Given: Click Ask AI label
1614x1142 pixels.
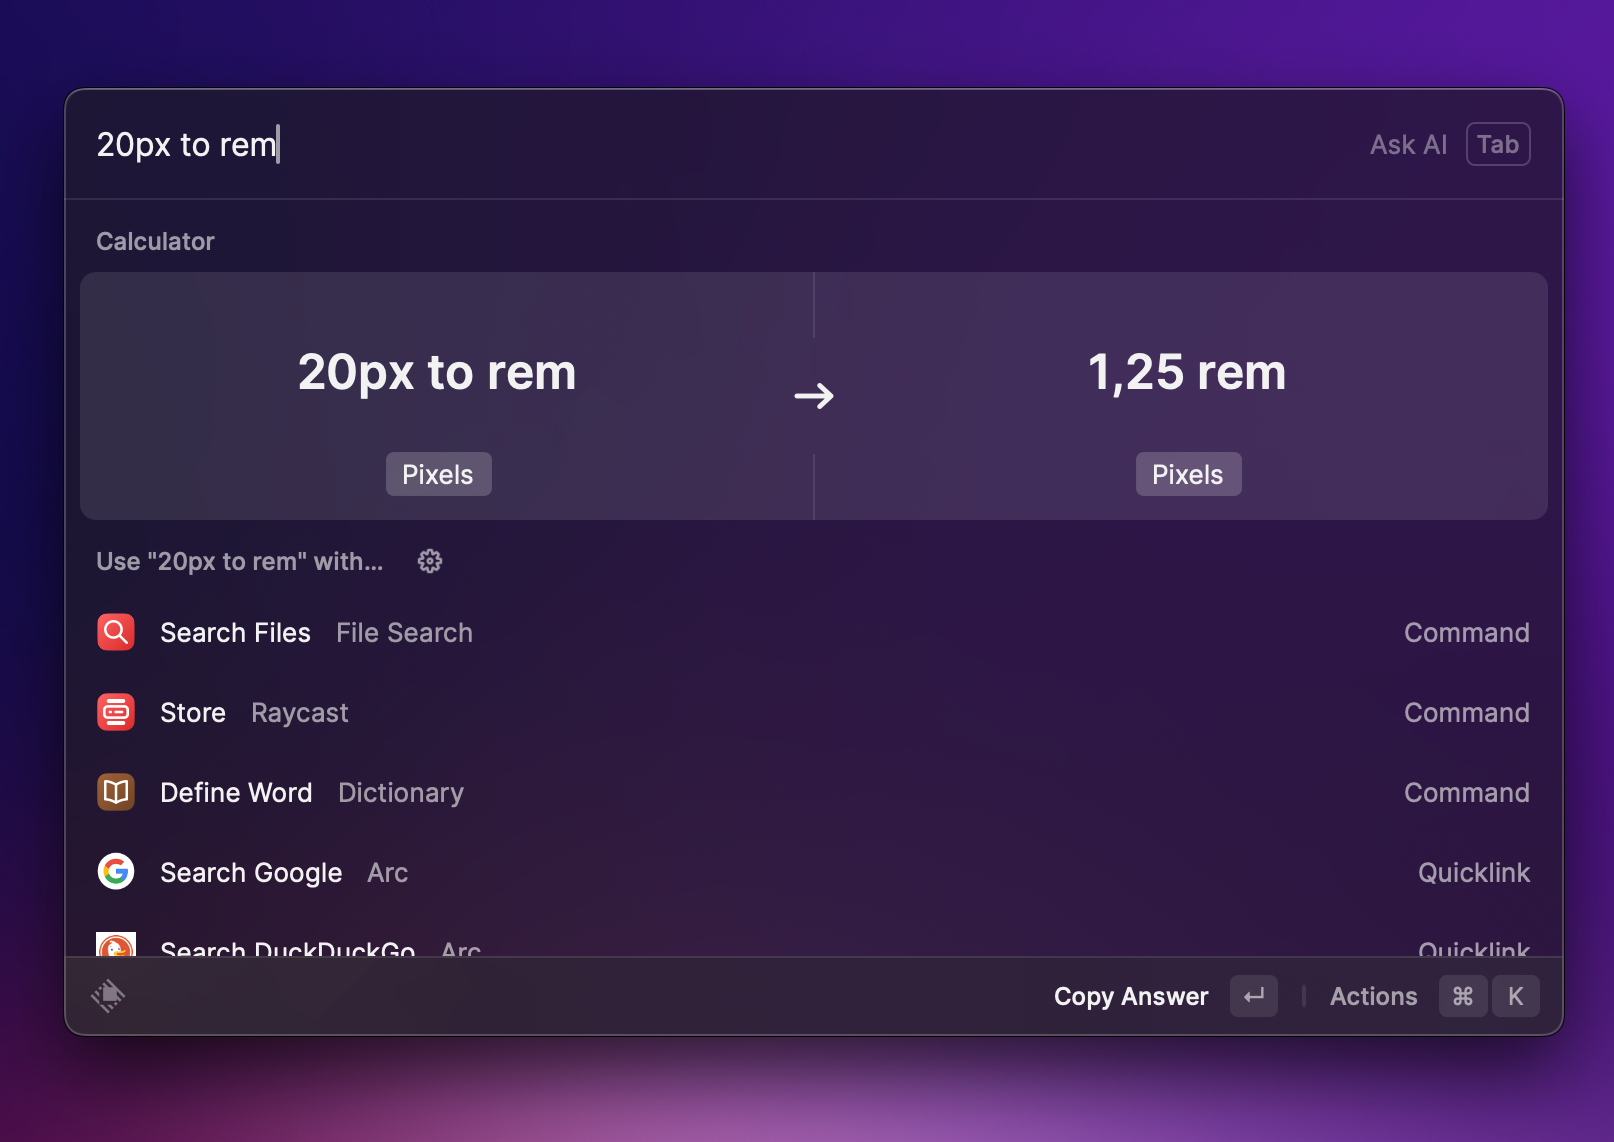Looking at the screenshot, I should coord(1408,145).
